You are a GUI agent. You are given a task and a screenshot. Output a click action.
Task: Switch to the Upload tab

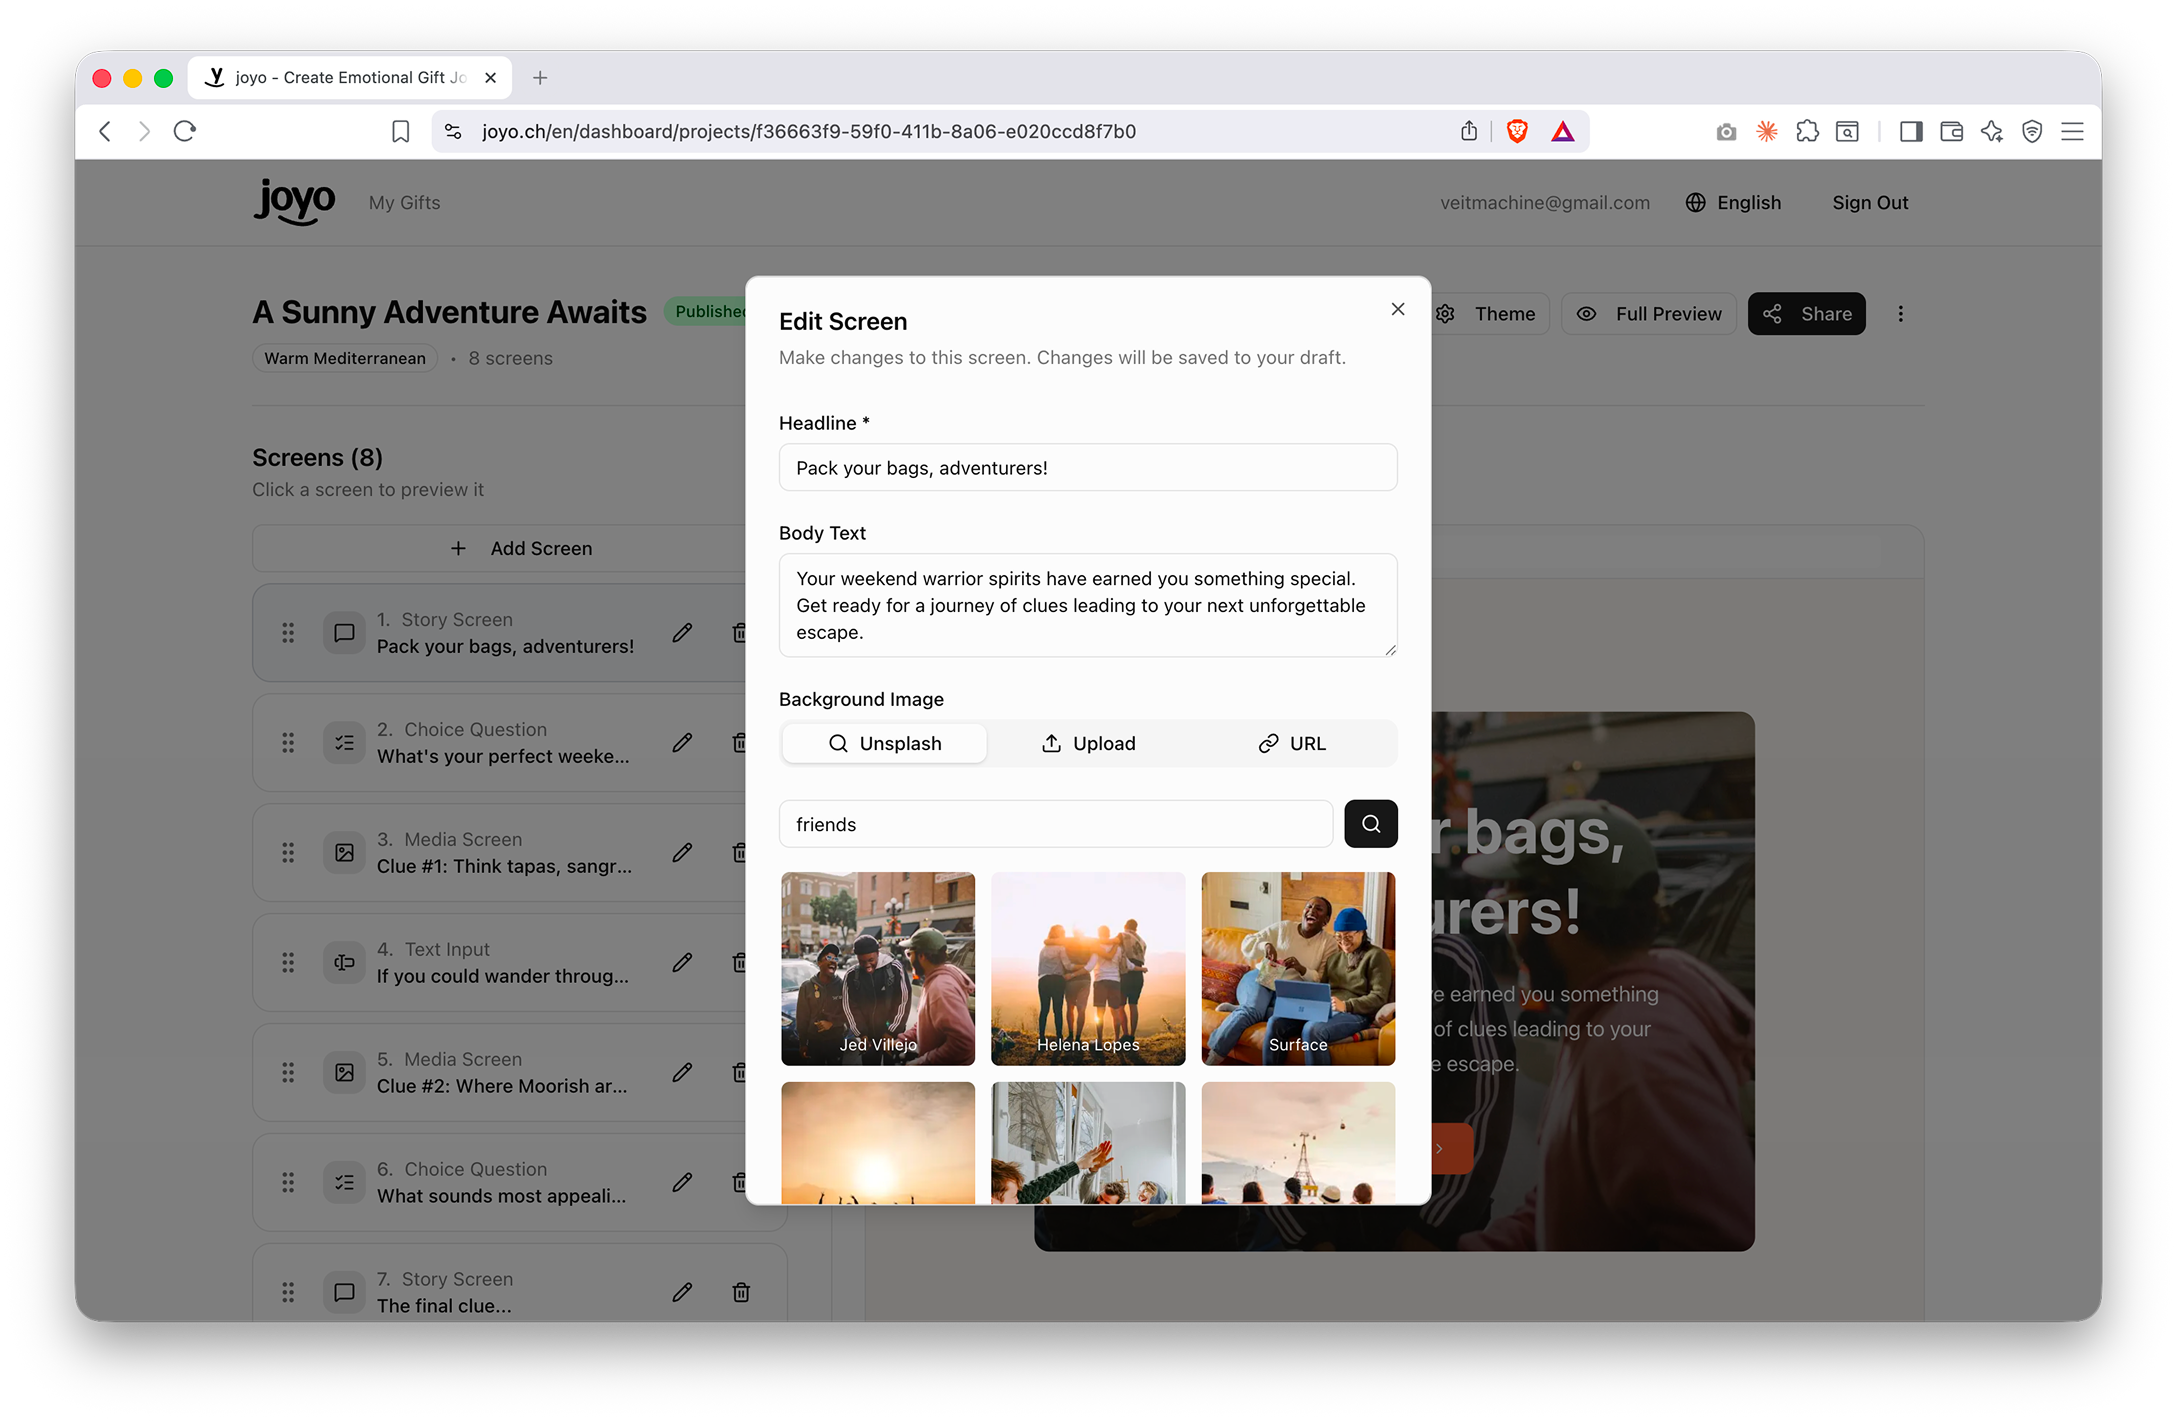(1088, 743)
